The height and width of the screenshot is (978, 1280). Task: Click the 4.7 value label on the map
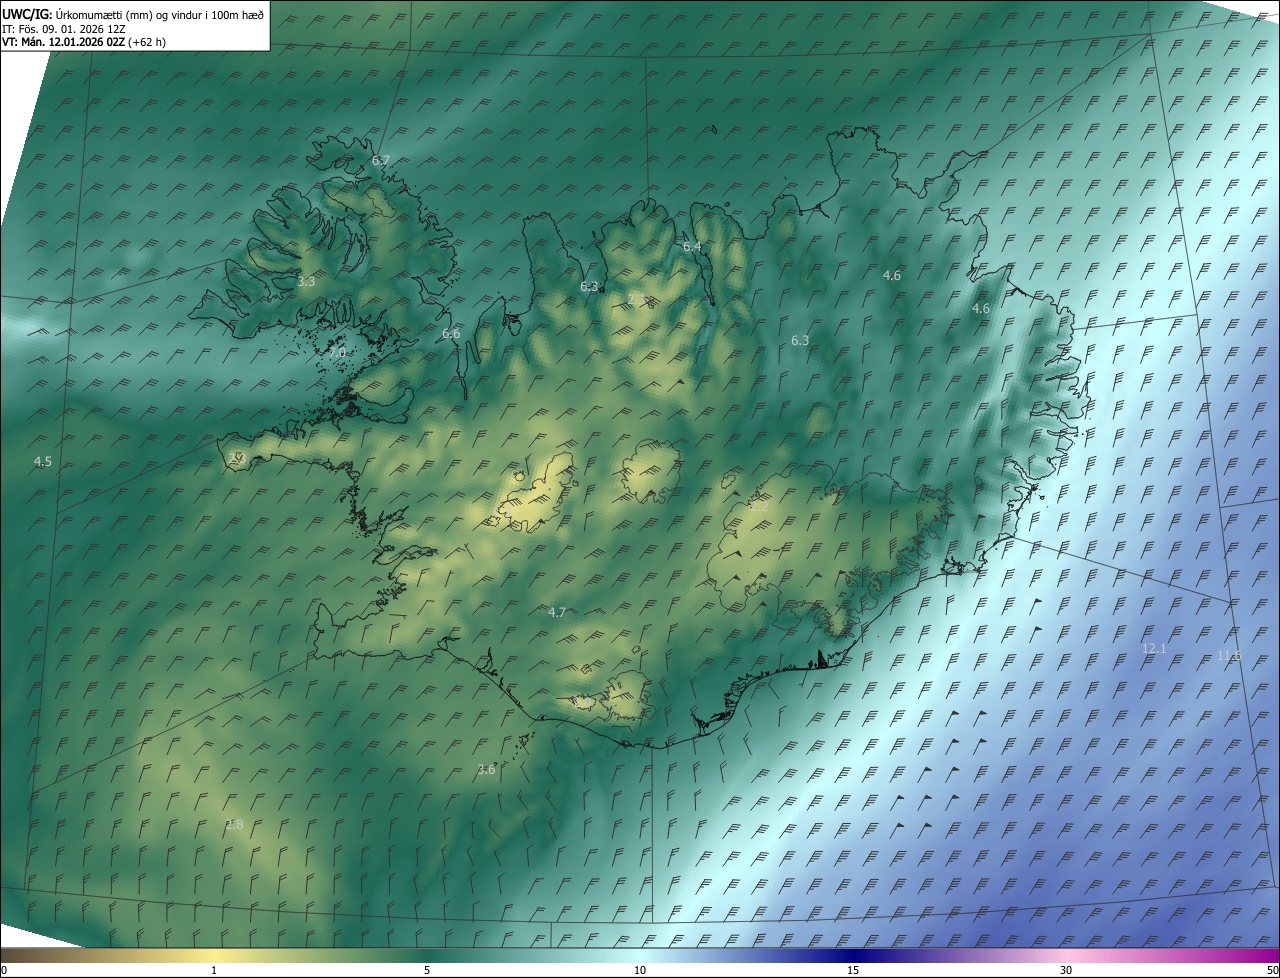(x=557, y=612)
